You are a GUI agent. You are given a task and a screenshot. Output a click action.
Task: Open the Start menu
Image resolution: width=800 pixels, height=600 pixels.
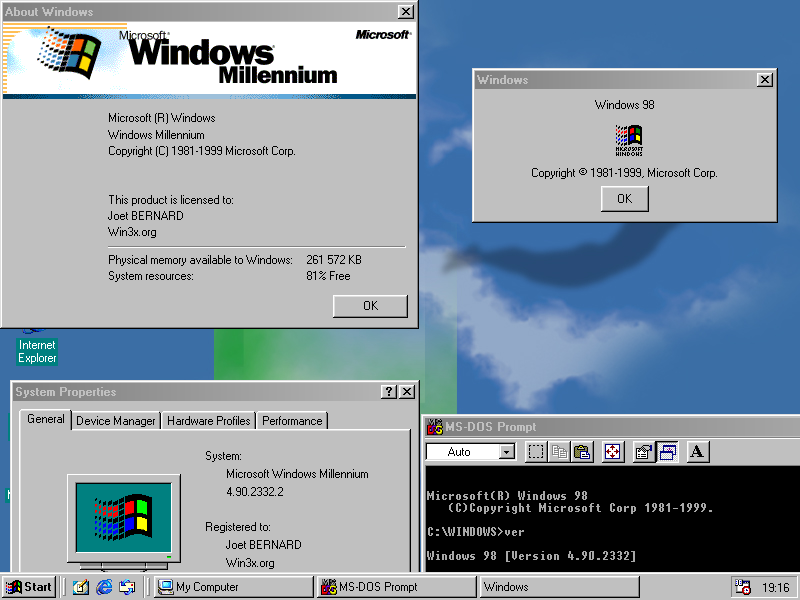click(29, 587)
